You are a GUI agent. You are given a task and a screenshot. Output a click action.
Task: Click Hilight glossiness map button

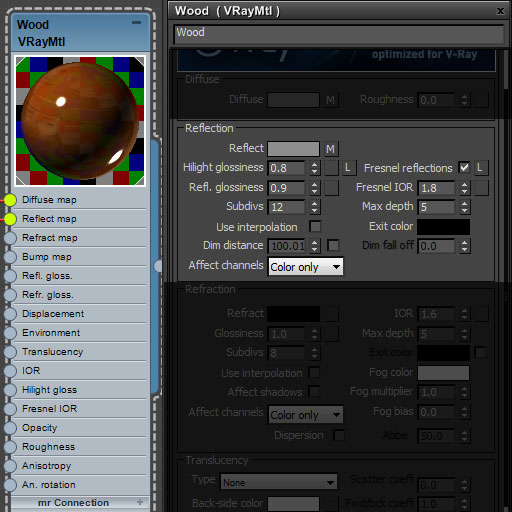[331, 168]
